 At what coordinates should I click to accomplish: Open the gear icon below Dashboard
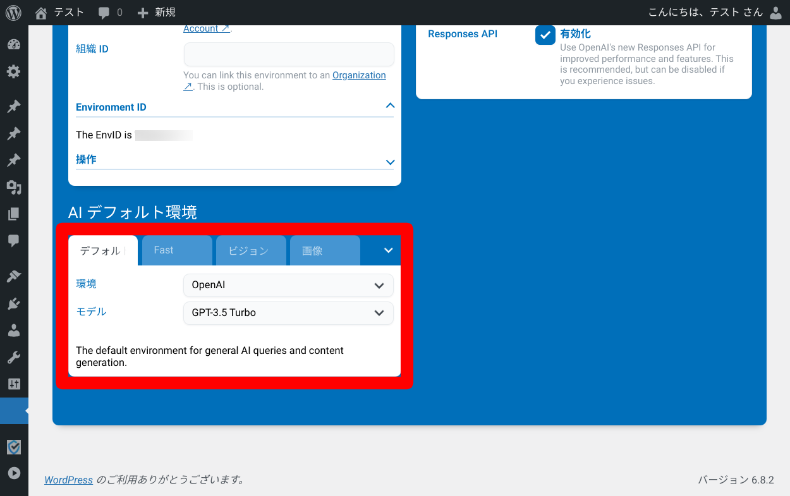(x=14, y=72)
